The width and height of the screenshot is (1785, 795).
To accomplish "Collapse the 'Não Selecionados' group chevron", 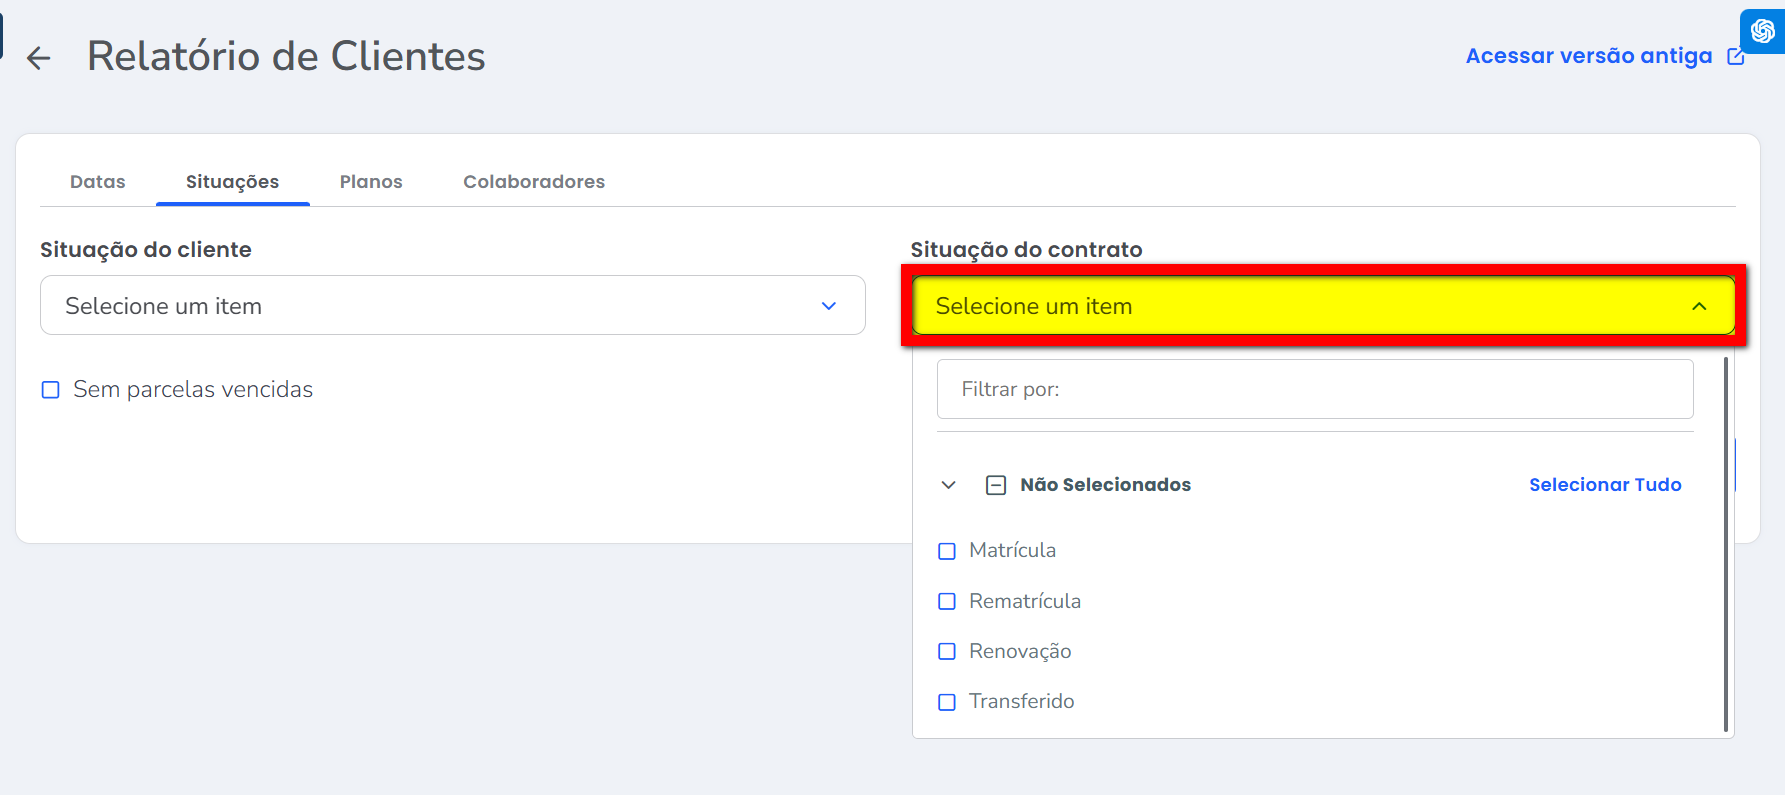I will click(949, 485).
